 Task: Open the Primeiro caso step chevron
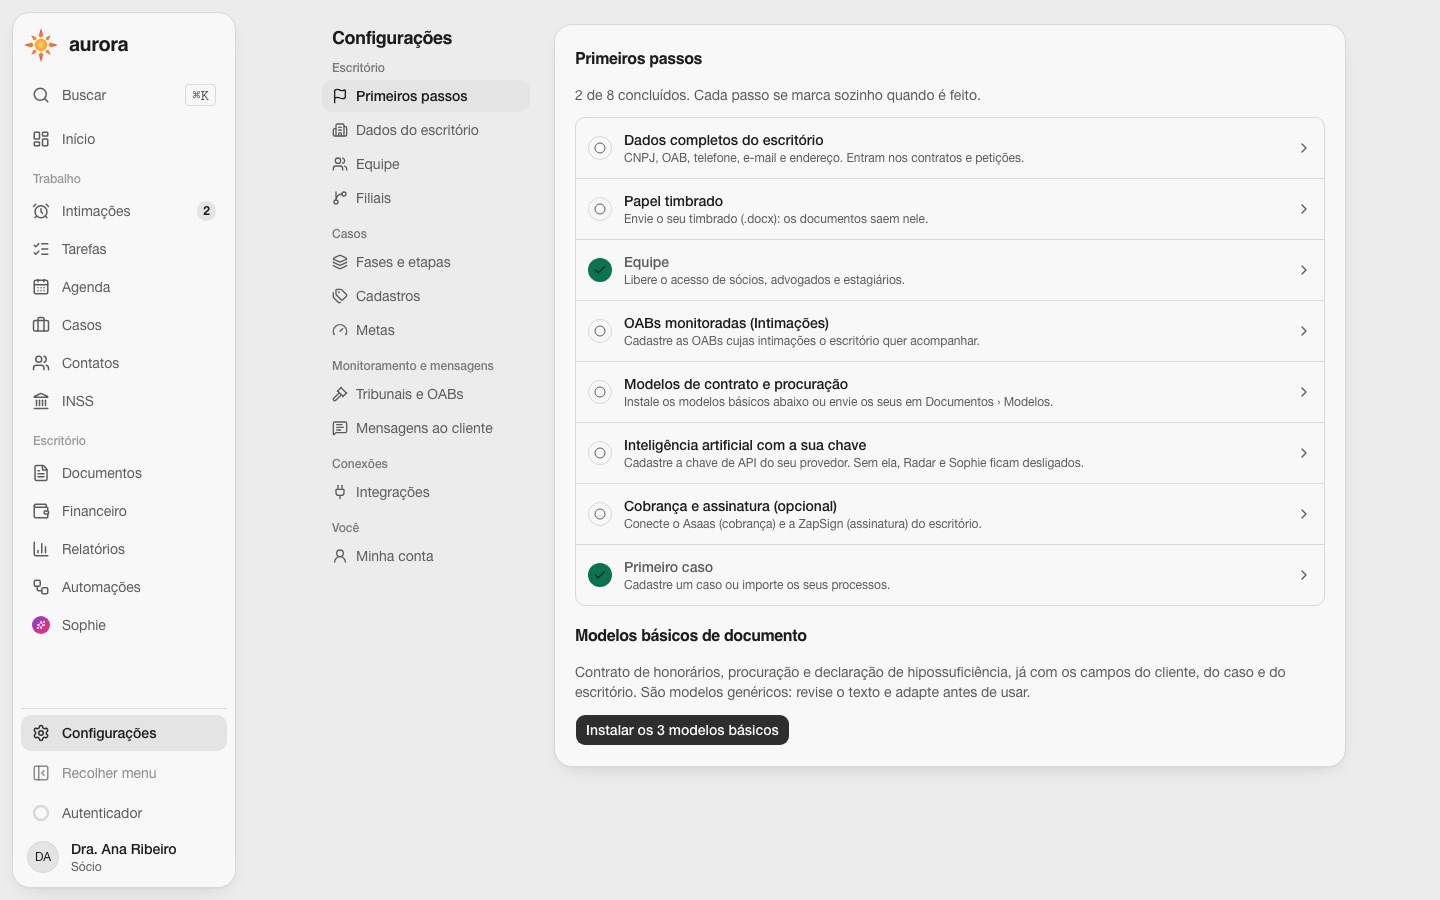(1304, 575)
